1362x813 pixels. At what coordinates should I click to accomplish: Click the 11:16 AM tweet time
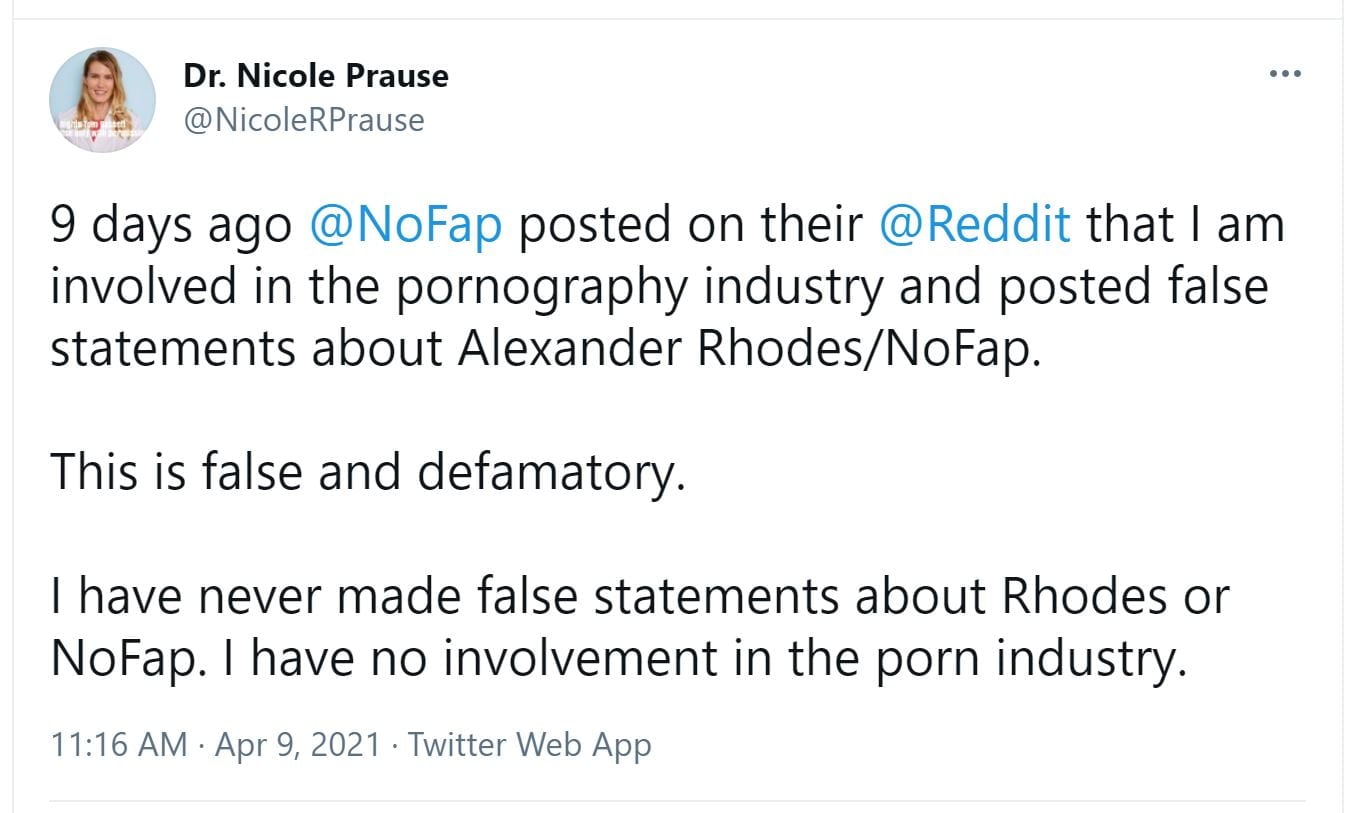coord(118,745)
